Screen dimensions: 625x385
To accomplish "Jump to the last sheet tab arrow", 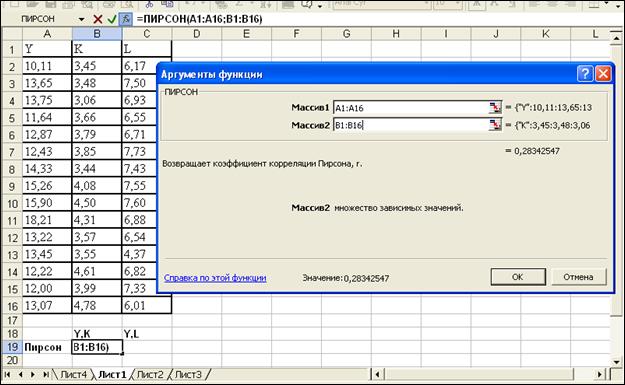I will click(x=46, y=375).
